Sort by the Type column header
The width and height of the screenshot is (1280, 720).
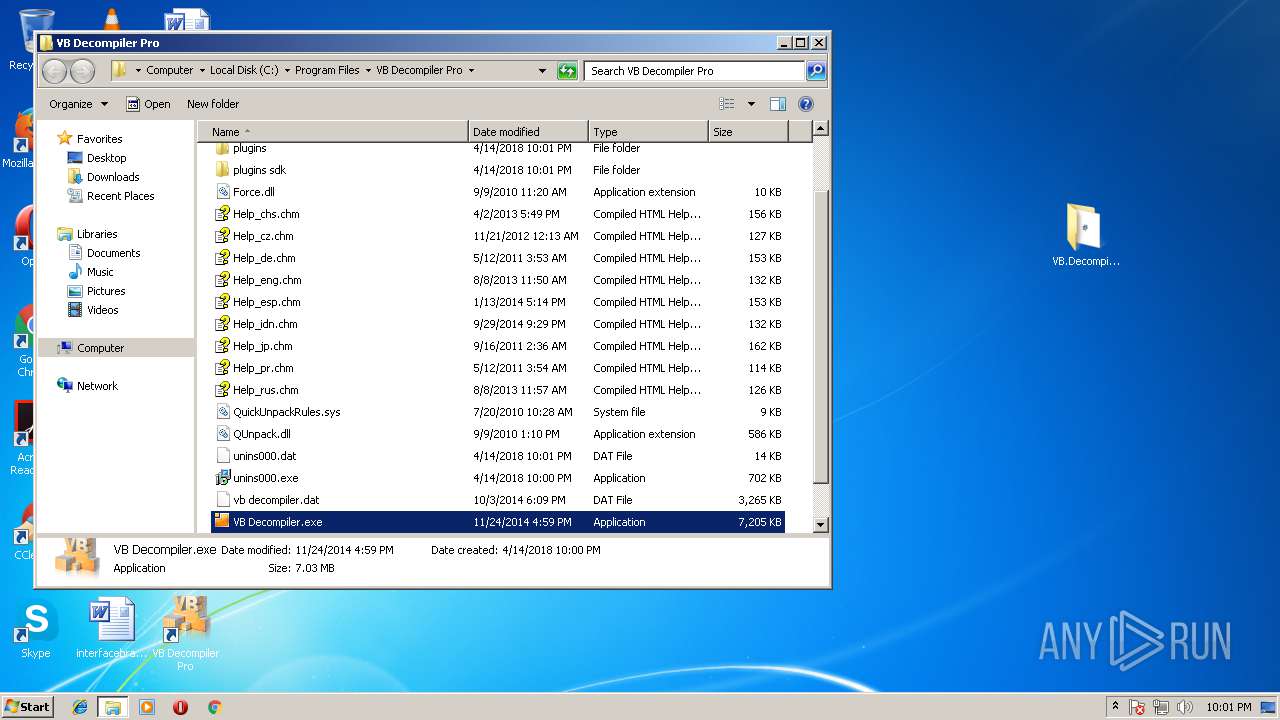coord(648,132)
